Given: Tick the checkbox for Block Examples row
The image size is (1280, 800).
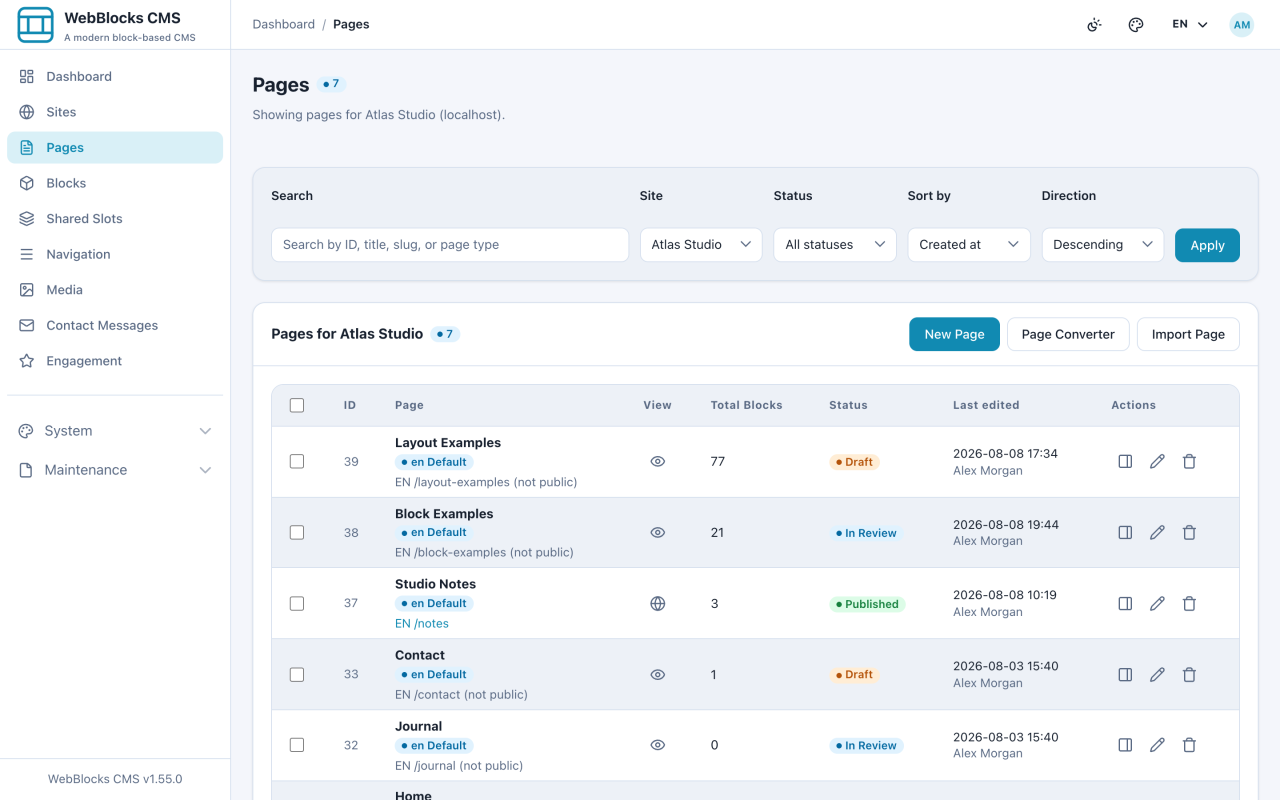Looking at the screenshot, I should pyautogui.click(x=297, y=533).
